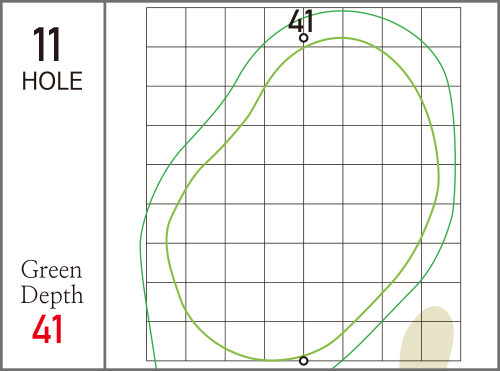
Task: Click the bottom-right corner of the grid
Action: coord(461,361)
